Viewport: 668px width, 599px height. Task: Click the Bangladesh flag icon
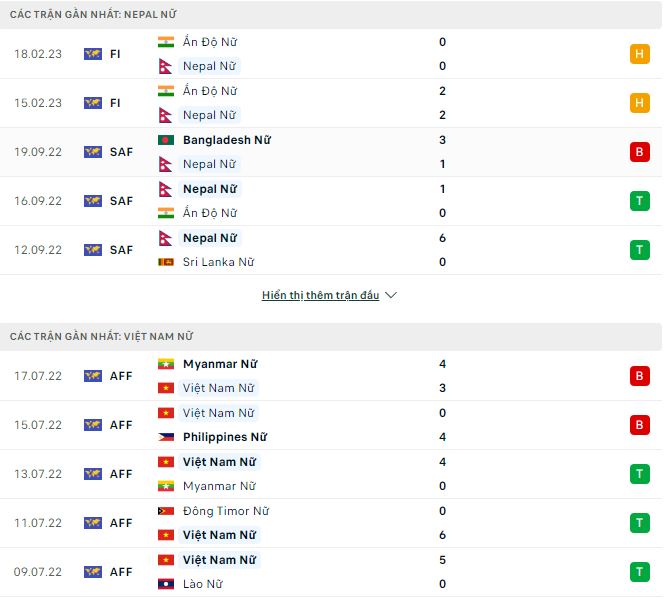(166, 140)
